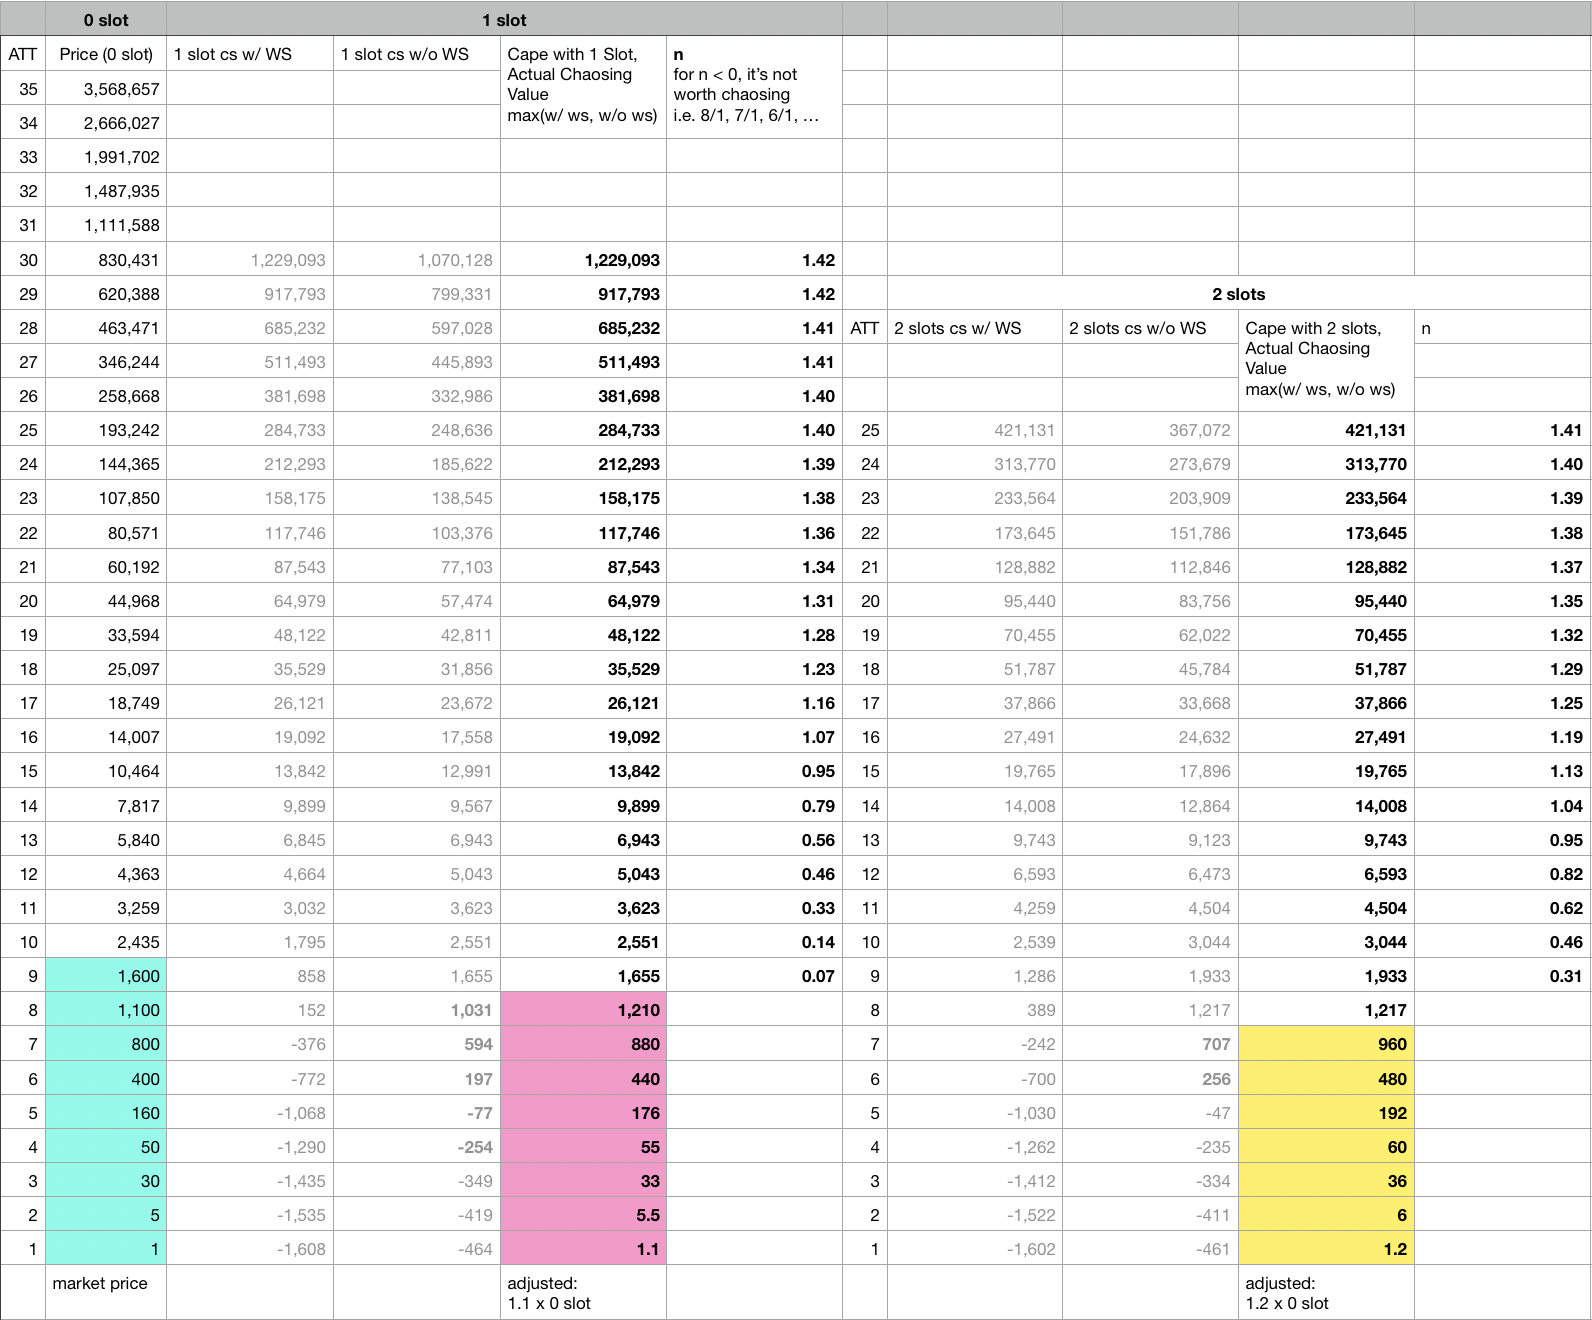Image resolution: width=1592 pixels, height=1320 pixels.
Task: Click the 'n for n < 0' note cell
Action: [x=754, y=85]
